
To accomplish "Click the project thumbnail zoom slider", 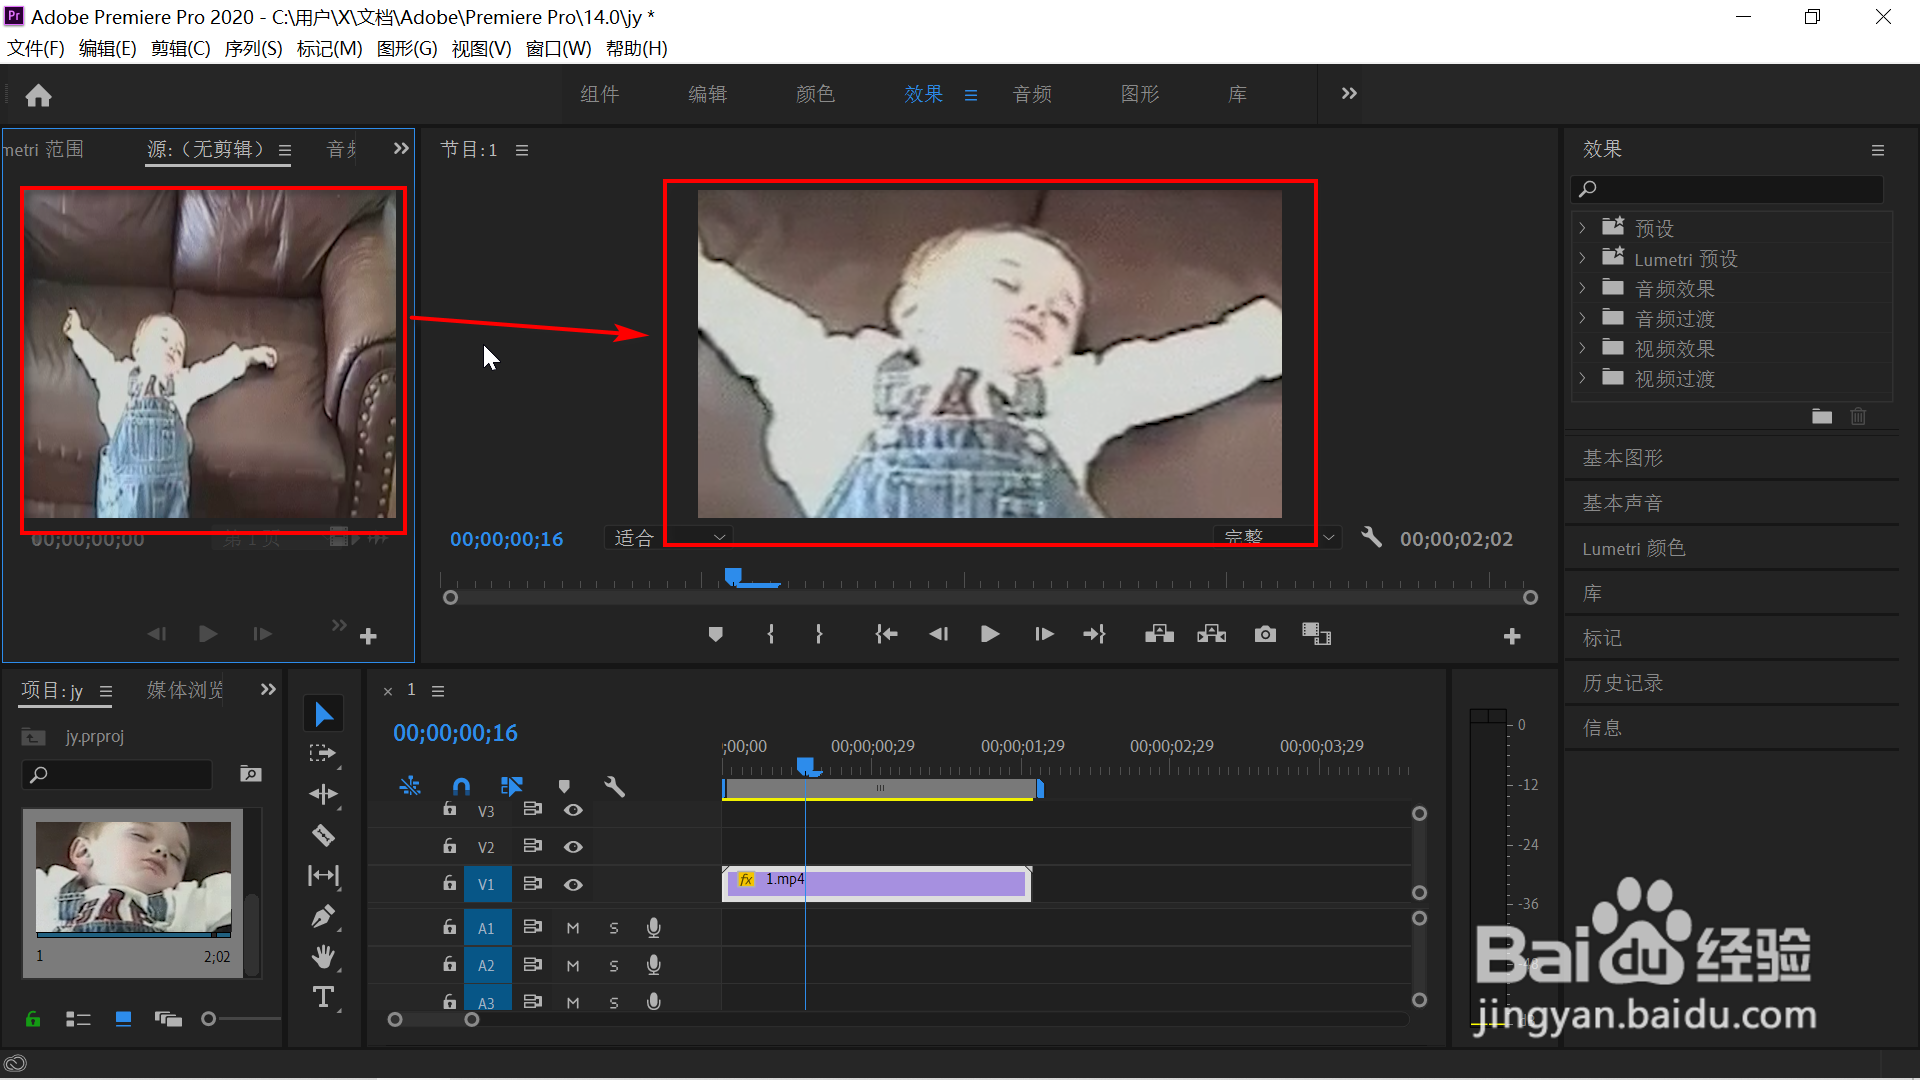I will pyautogui.click(x=209, y=1019).
